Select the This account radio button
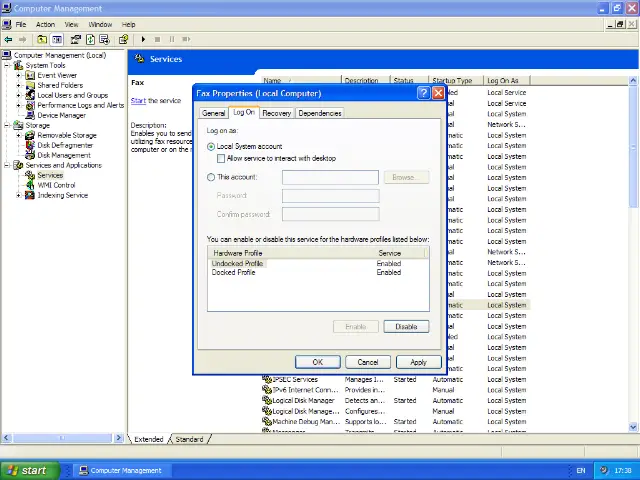Image resolution: width=640 pixels, height=480 pixels. coord(211,177)
